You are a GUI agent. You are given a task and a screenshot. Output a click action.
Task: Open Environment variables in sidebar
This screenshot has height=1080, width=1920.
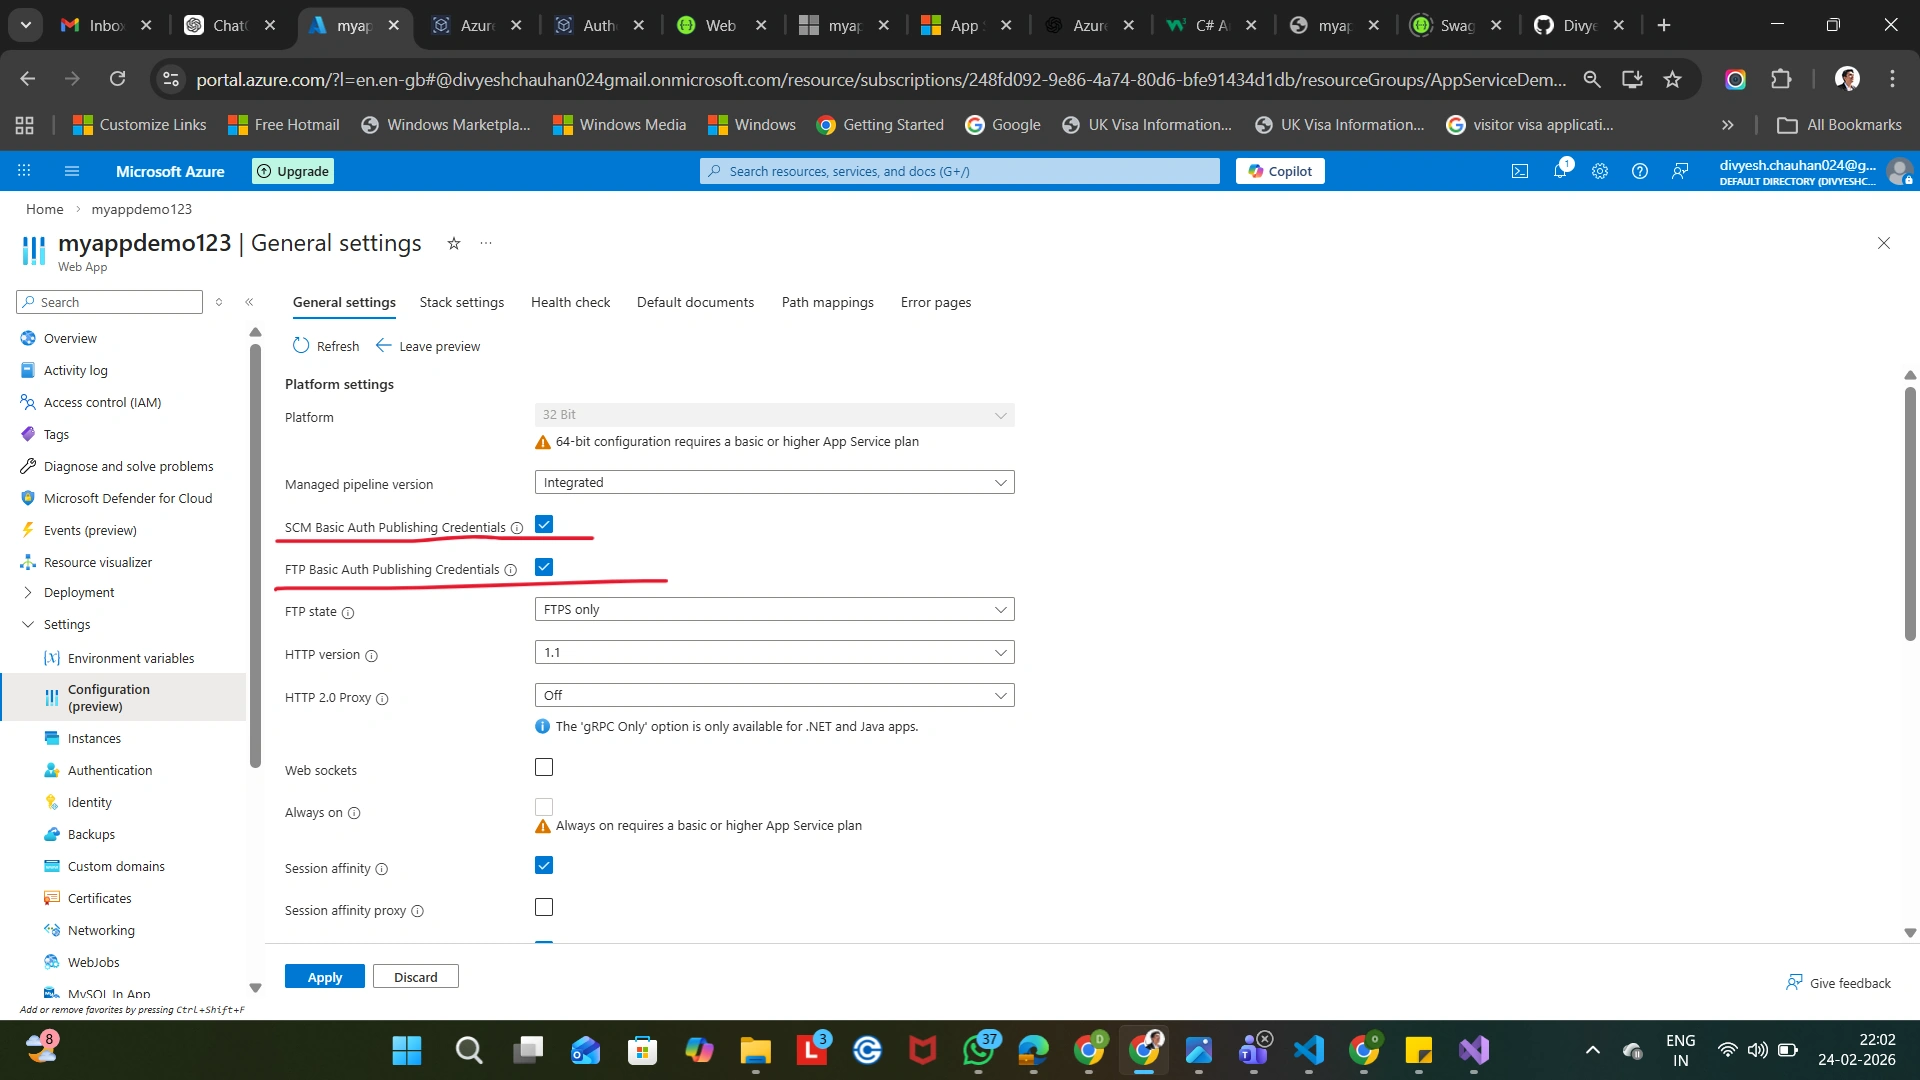(x=131, y=658)
